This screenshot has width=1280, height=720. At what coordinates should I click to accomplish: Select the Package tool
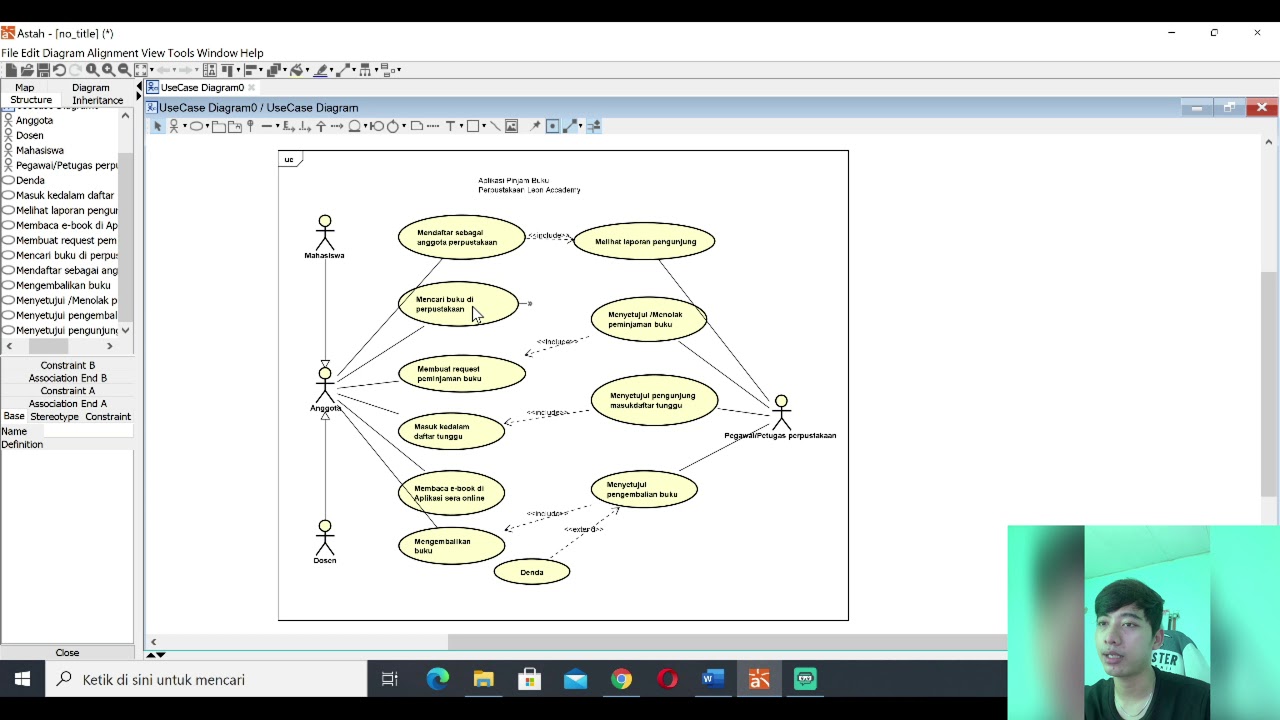tap(218, 126)
